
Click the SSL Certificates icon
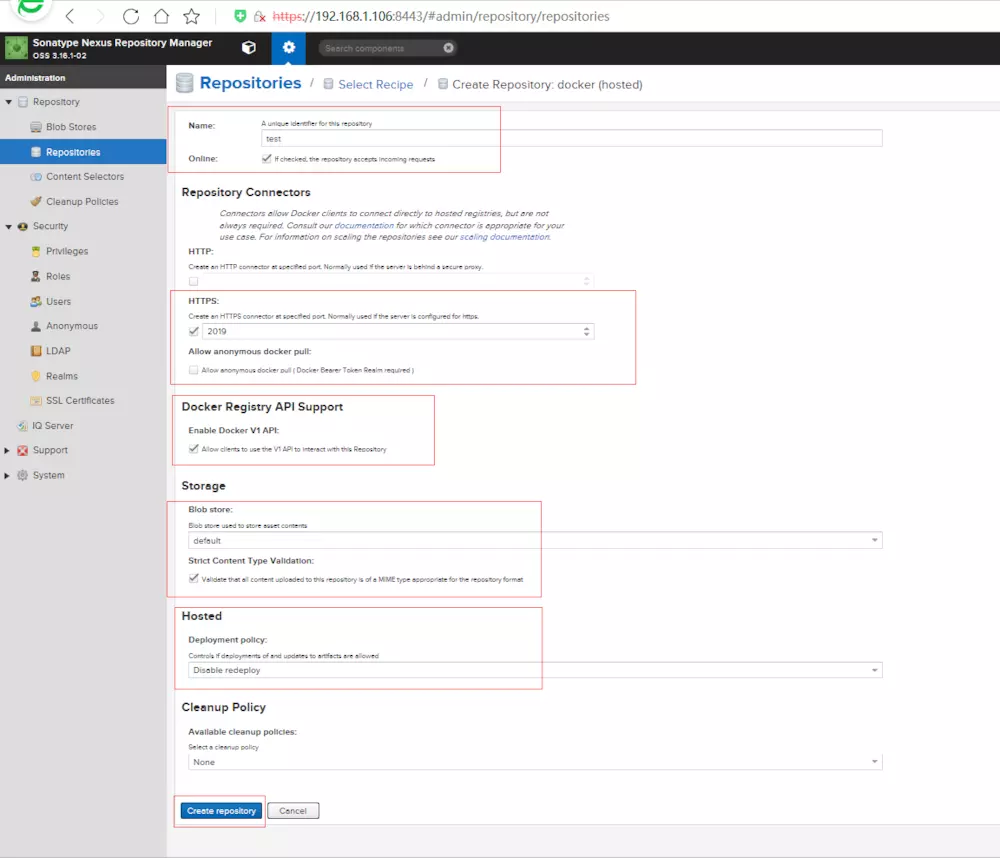pos(36,401)
